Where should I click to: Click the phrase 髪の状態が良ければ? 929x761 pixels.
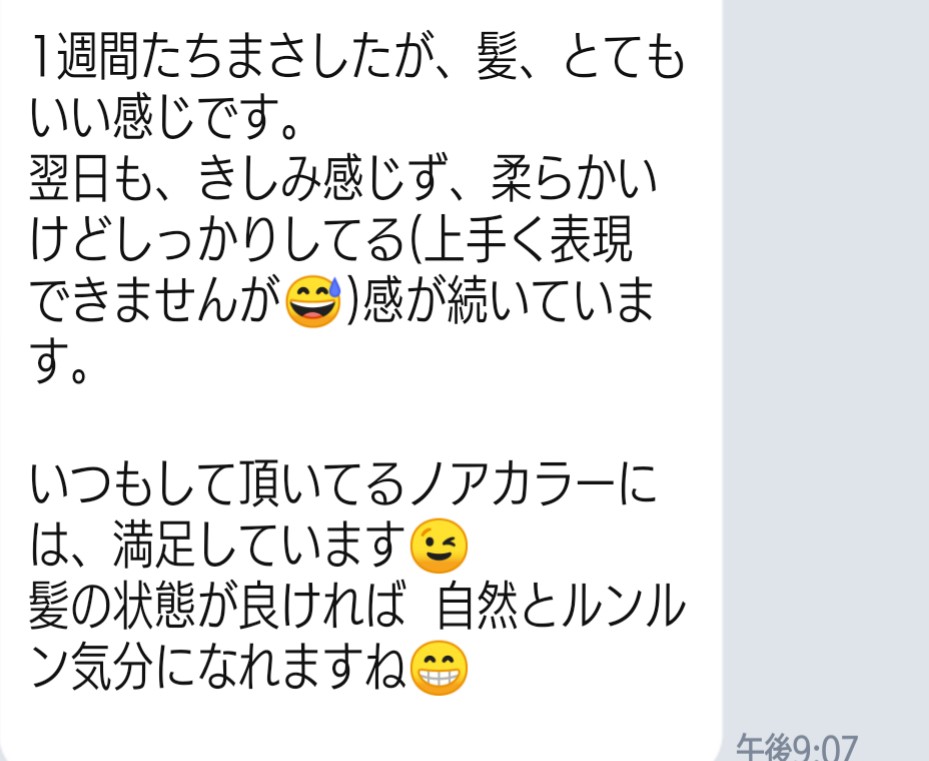tap(218, 606)
